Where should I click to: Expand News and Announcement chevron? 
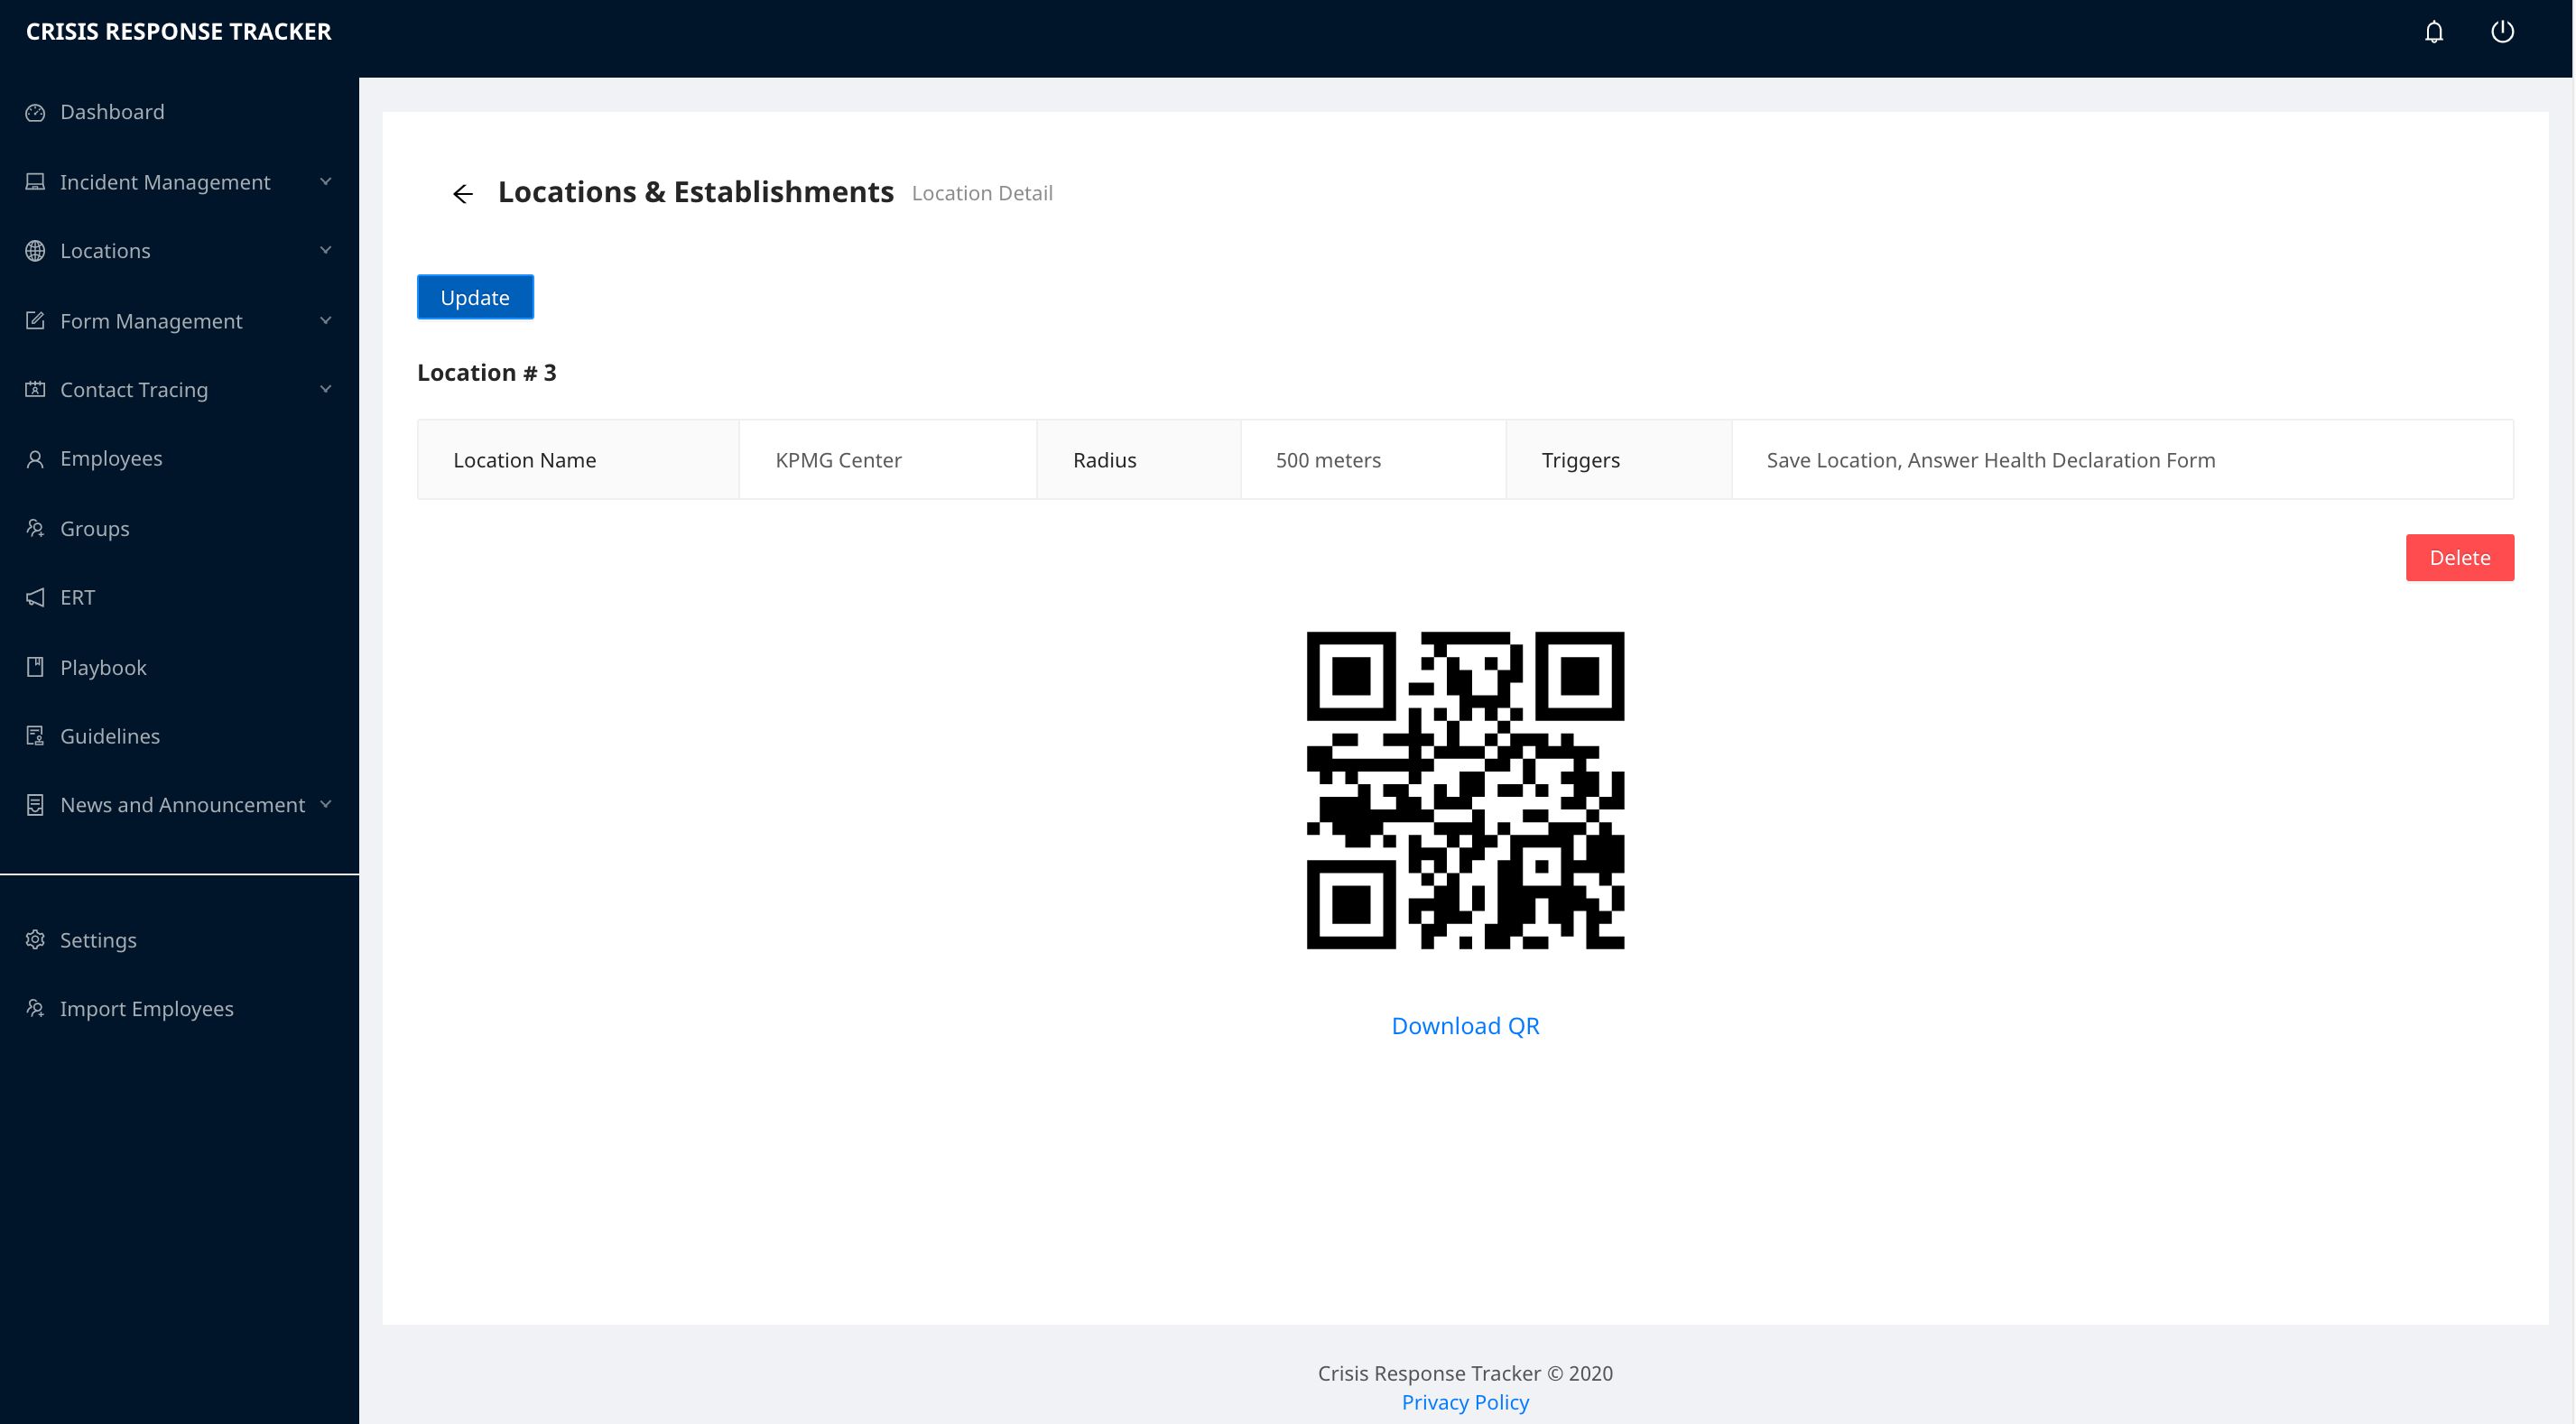click(325, 805)
